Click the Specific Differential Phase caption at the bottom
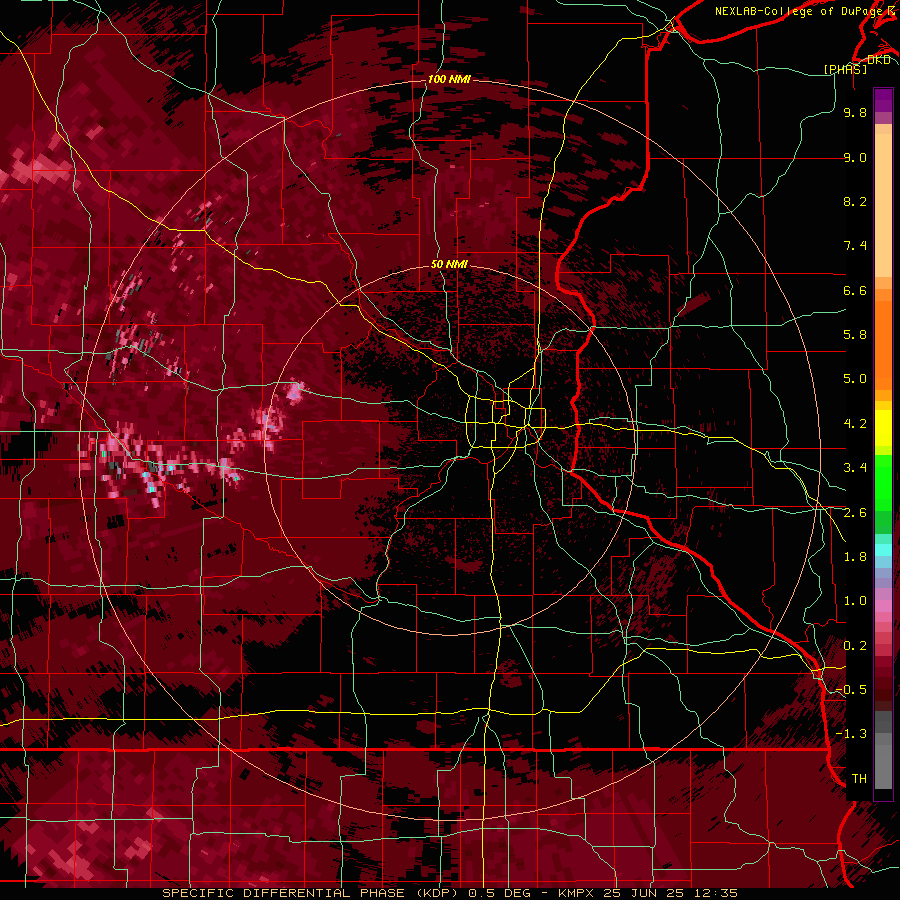Image resolution: width=900 pixels, height=900 pixels. [x=450, y=893]
